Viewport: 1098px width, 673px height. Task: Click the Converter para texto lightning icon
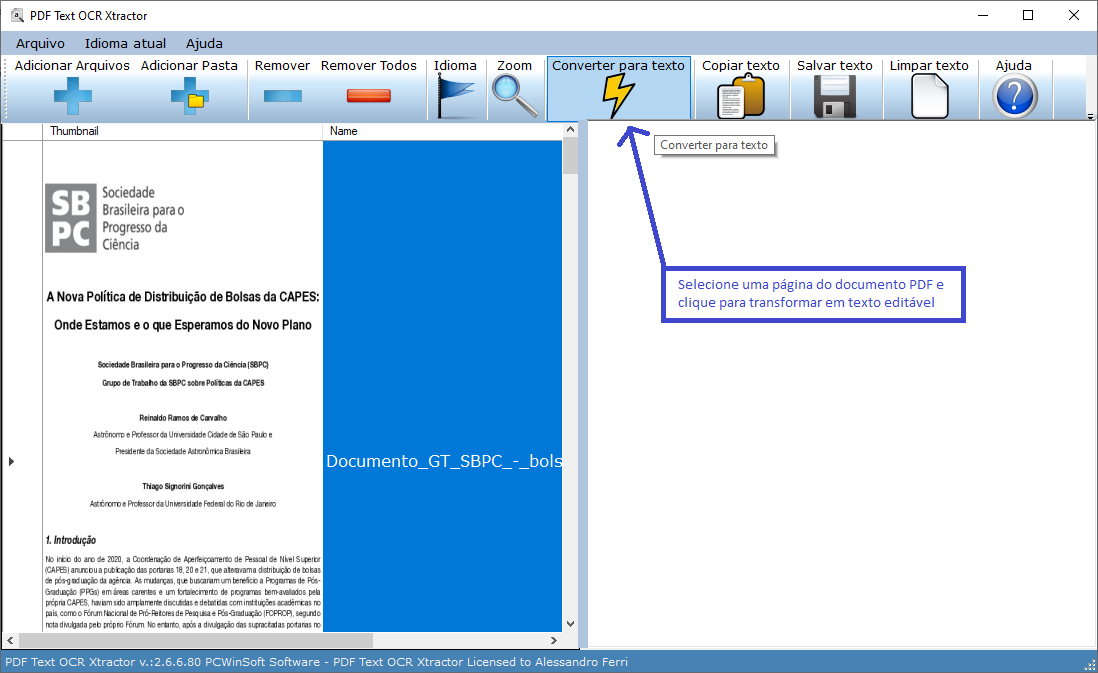tap(618, 95)
